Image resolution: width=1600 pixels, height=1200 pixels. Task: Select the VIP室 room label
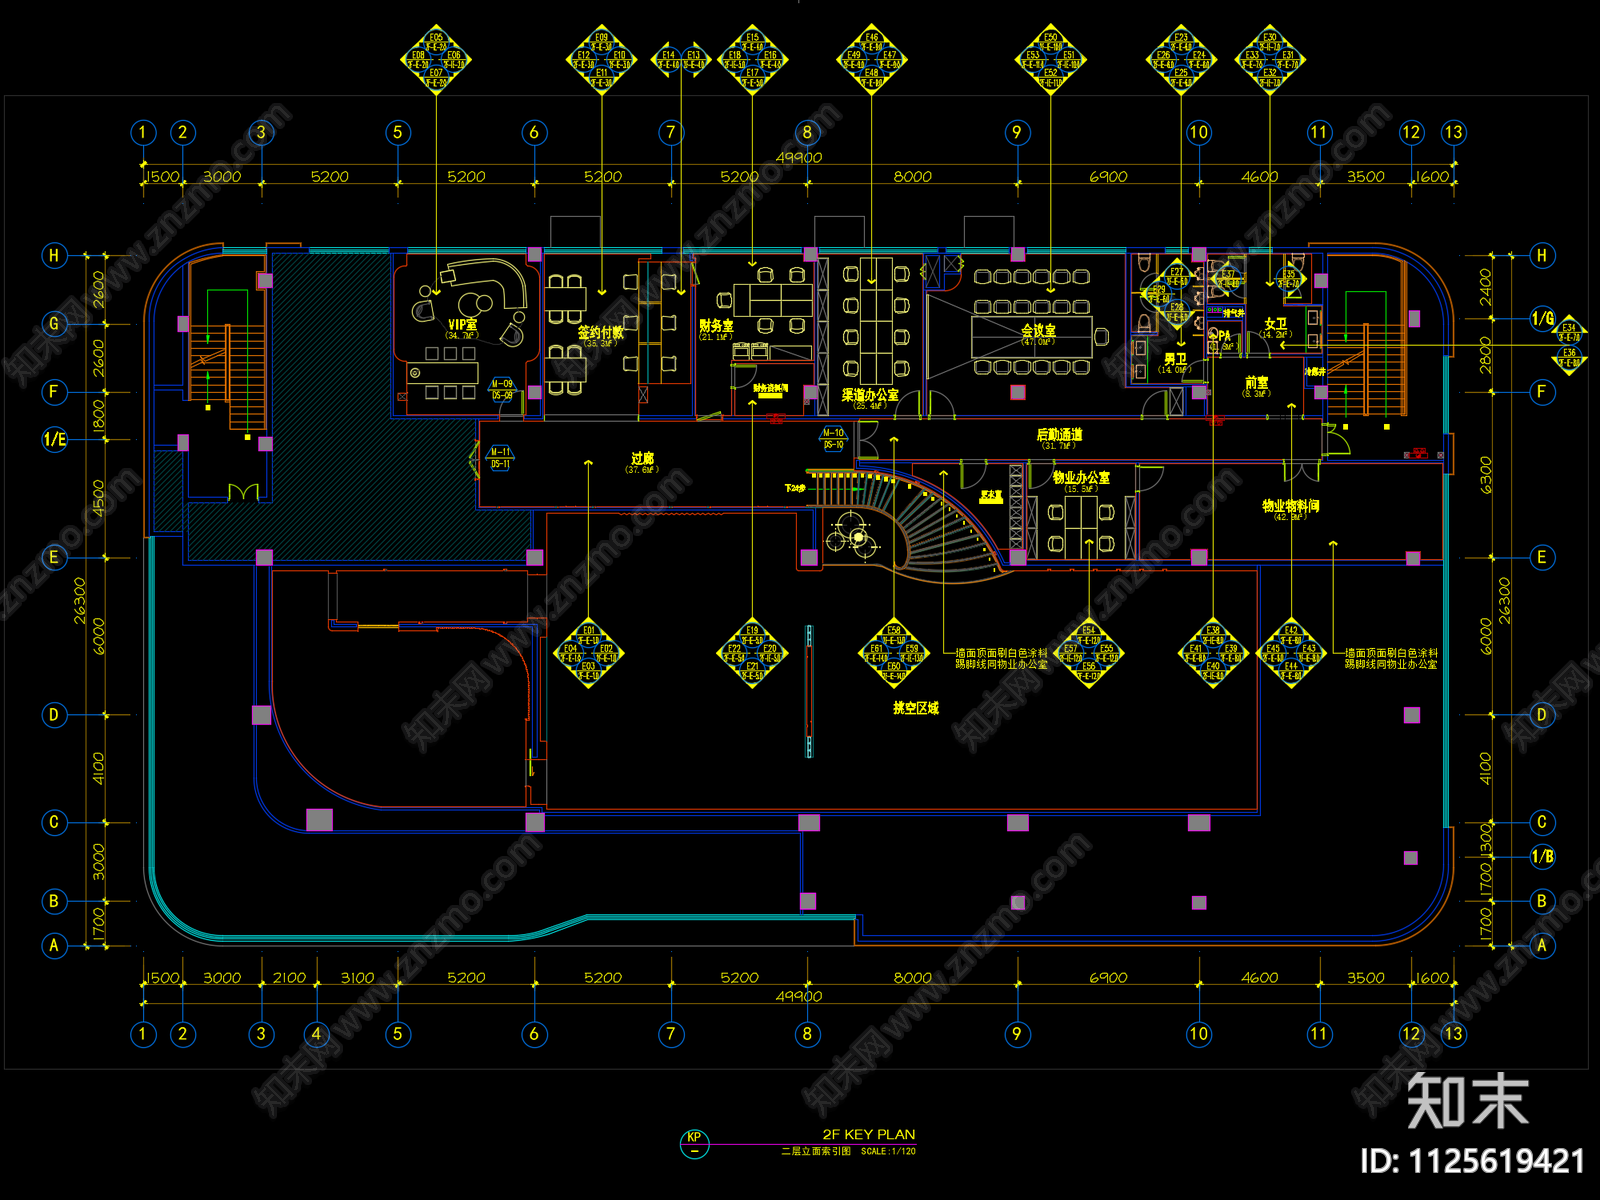462,325
